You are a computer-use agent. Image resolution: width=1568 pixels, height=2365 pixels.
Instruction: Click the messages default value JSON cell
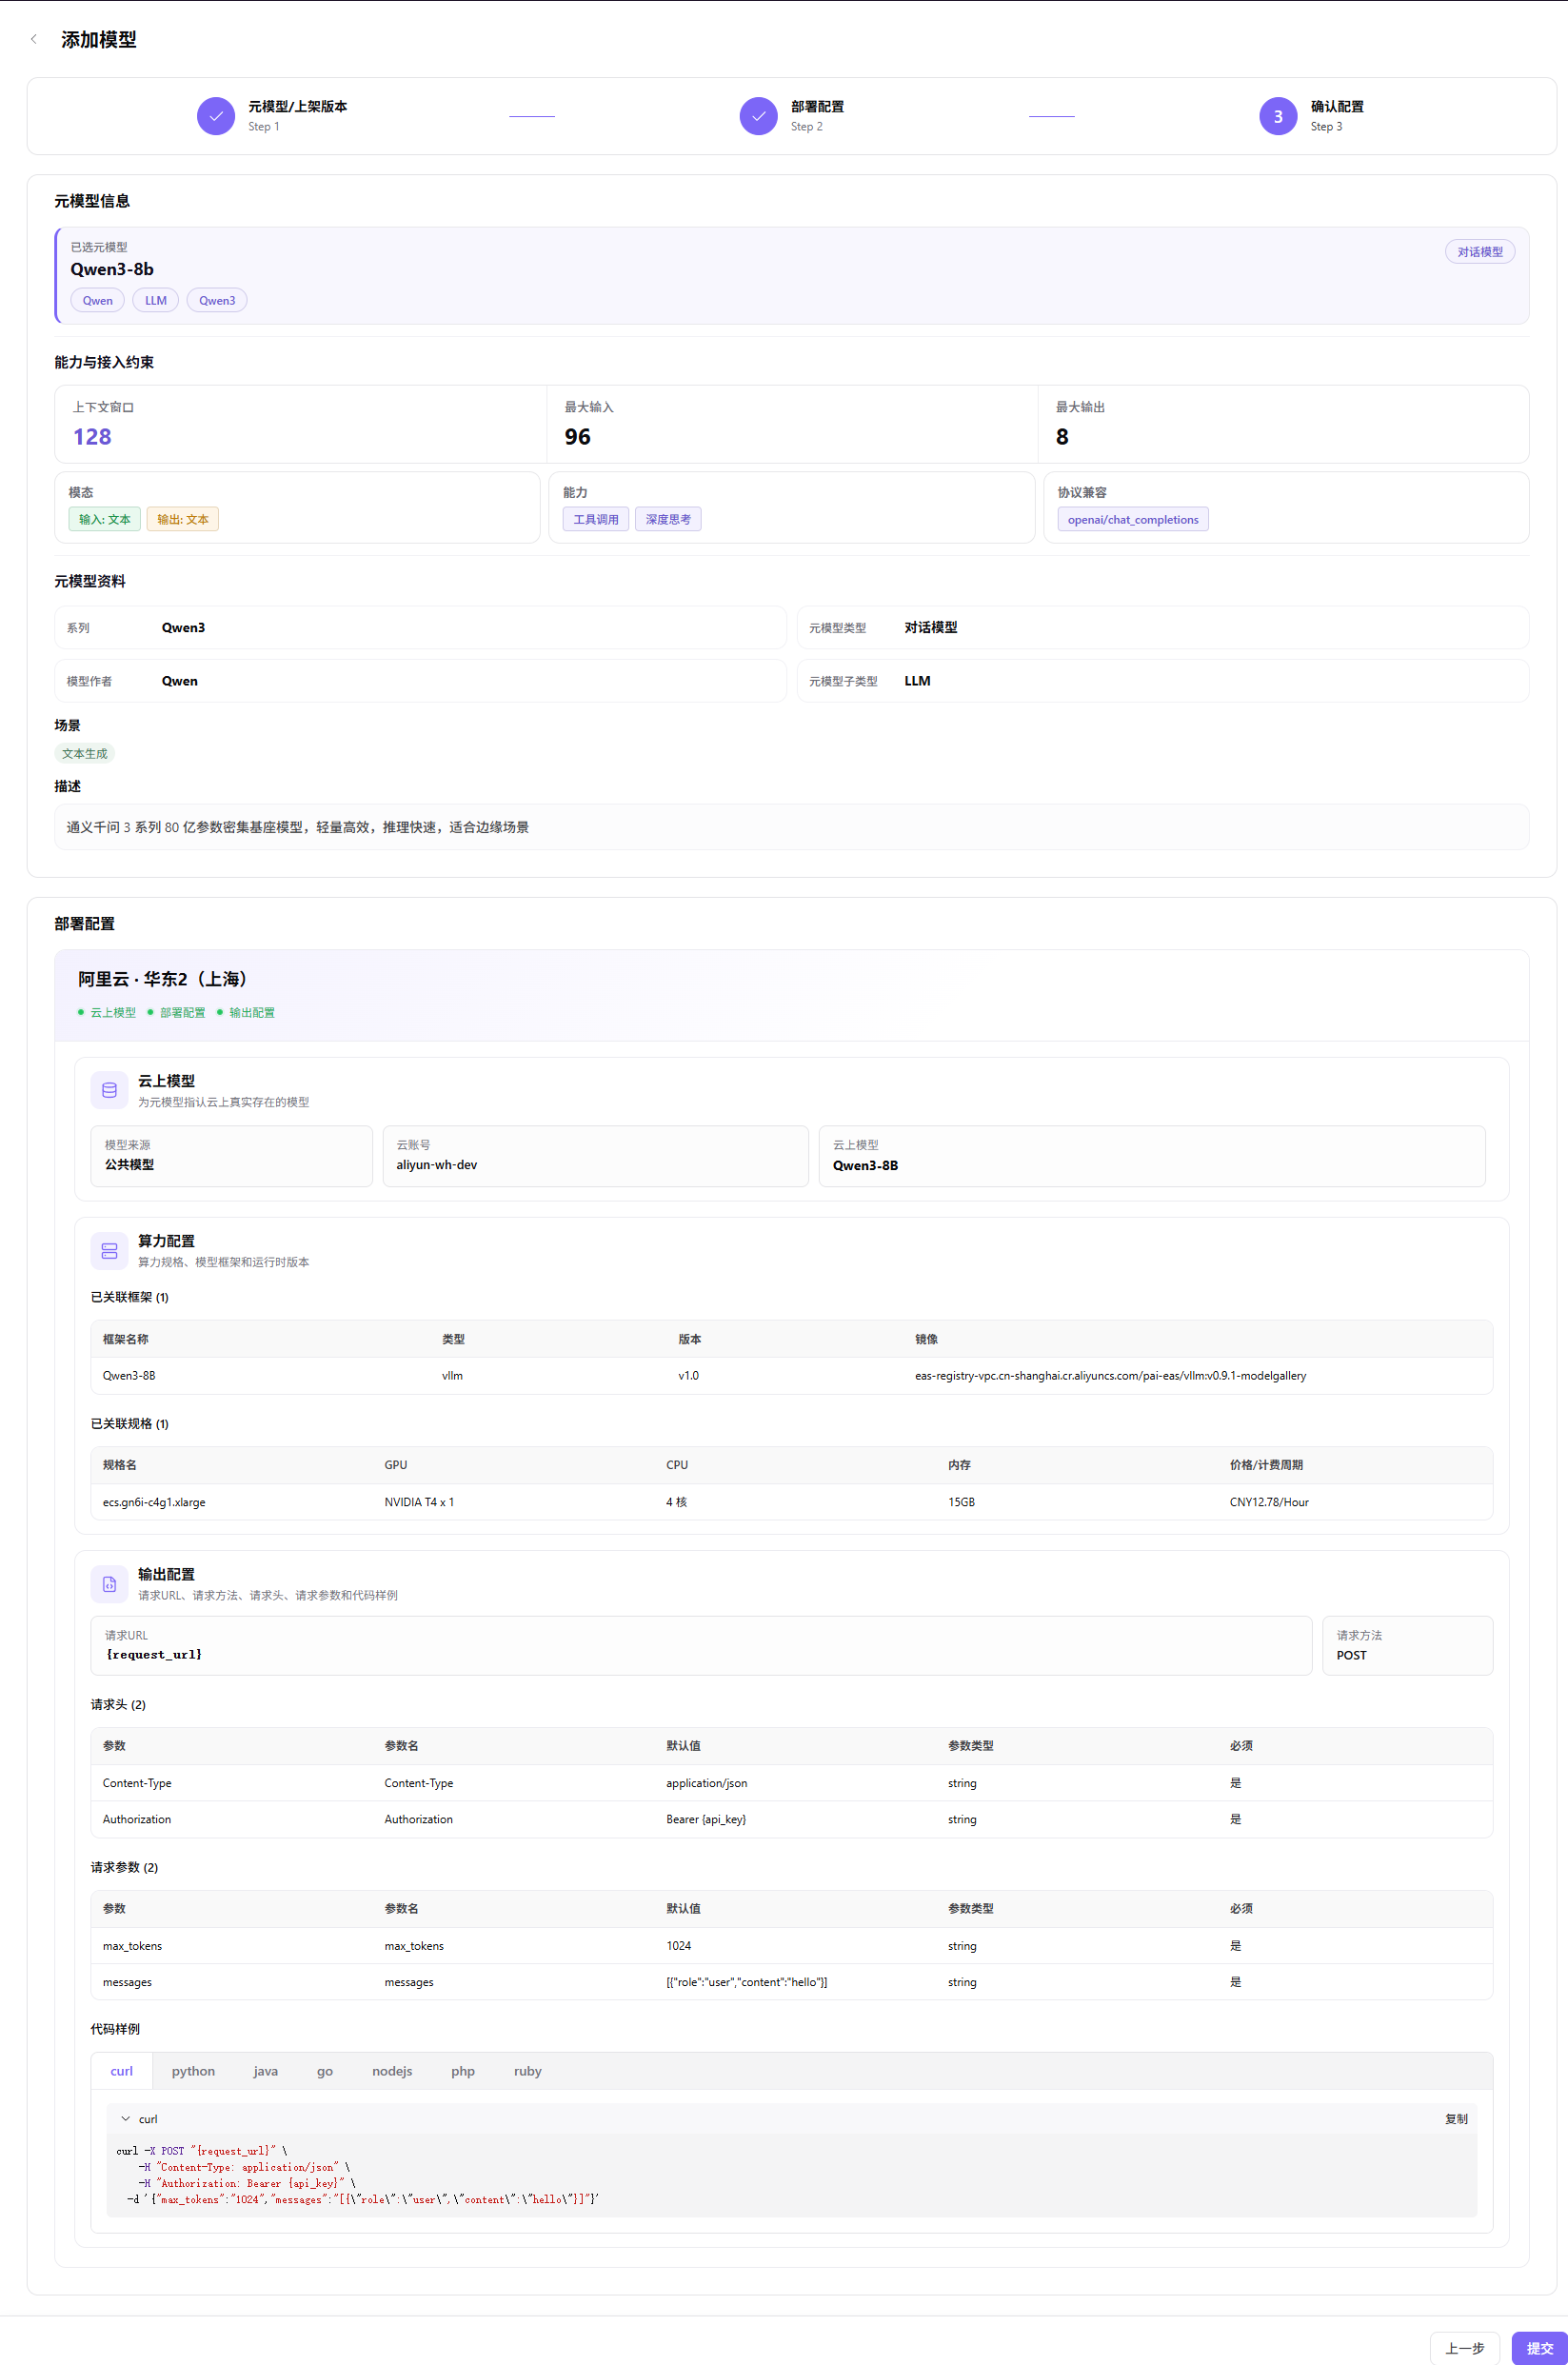tap(747, 1982)
